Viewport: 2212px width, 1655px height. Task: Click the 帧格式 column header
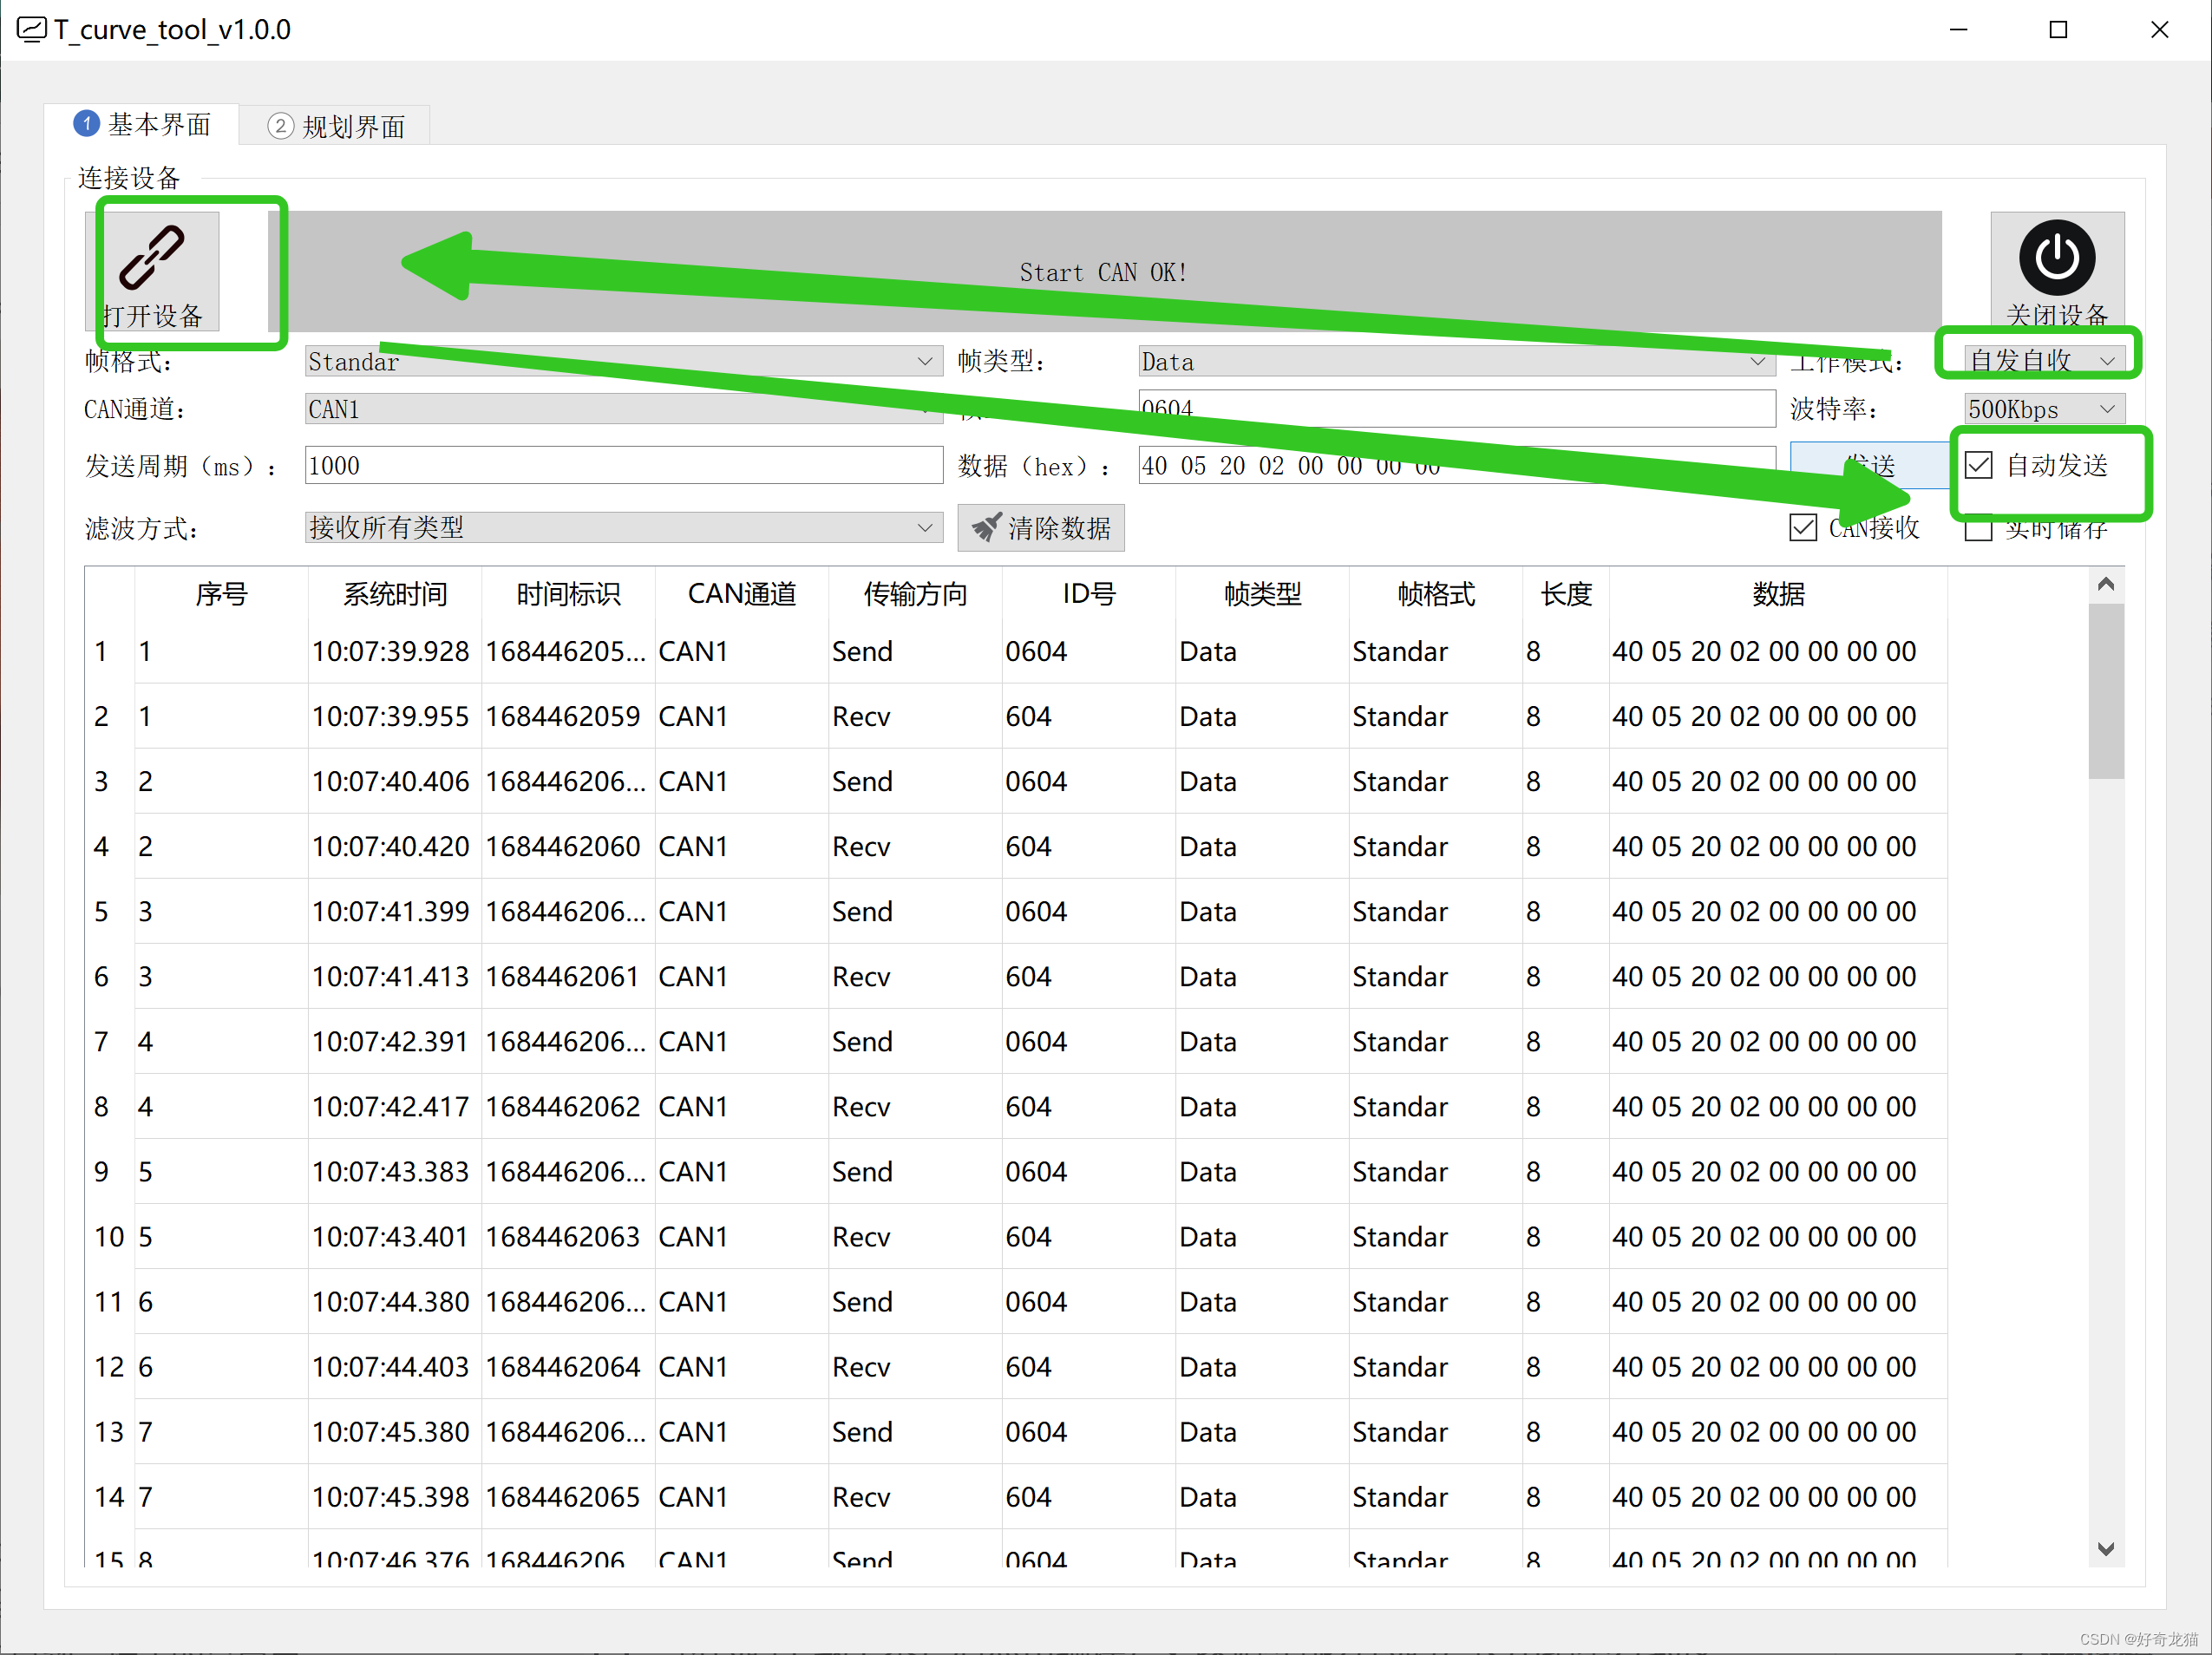coord(1436,594)
